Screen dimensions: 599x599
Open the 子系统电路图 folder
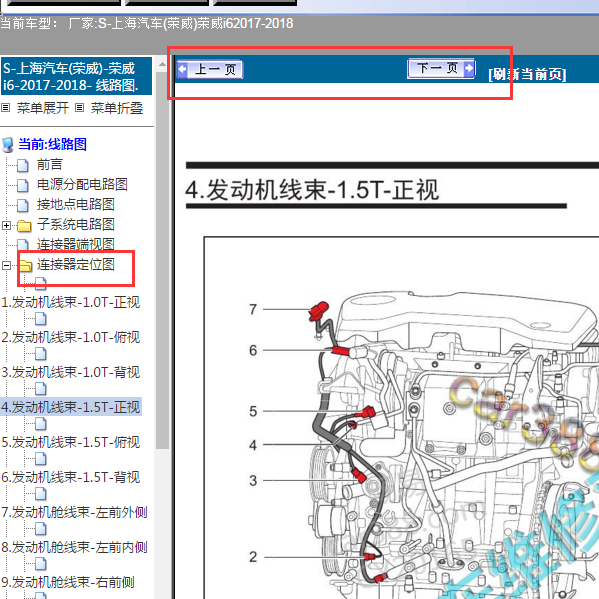(76, 224)
